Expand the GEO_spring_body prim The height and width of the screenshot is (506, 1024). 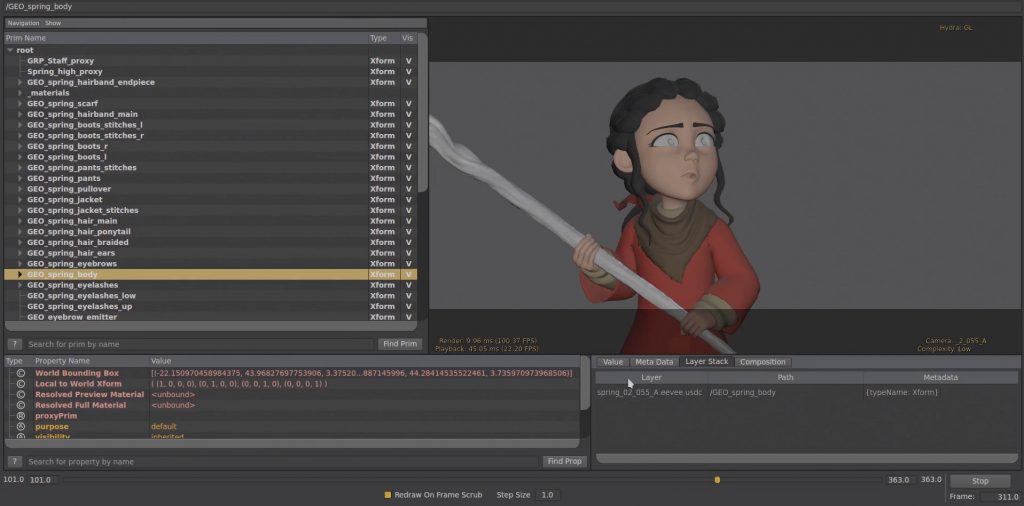[20, 274]
